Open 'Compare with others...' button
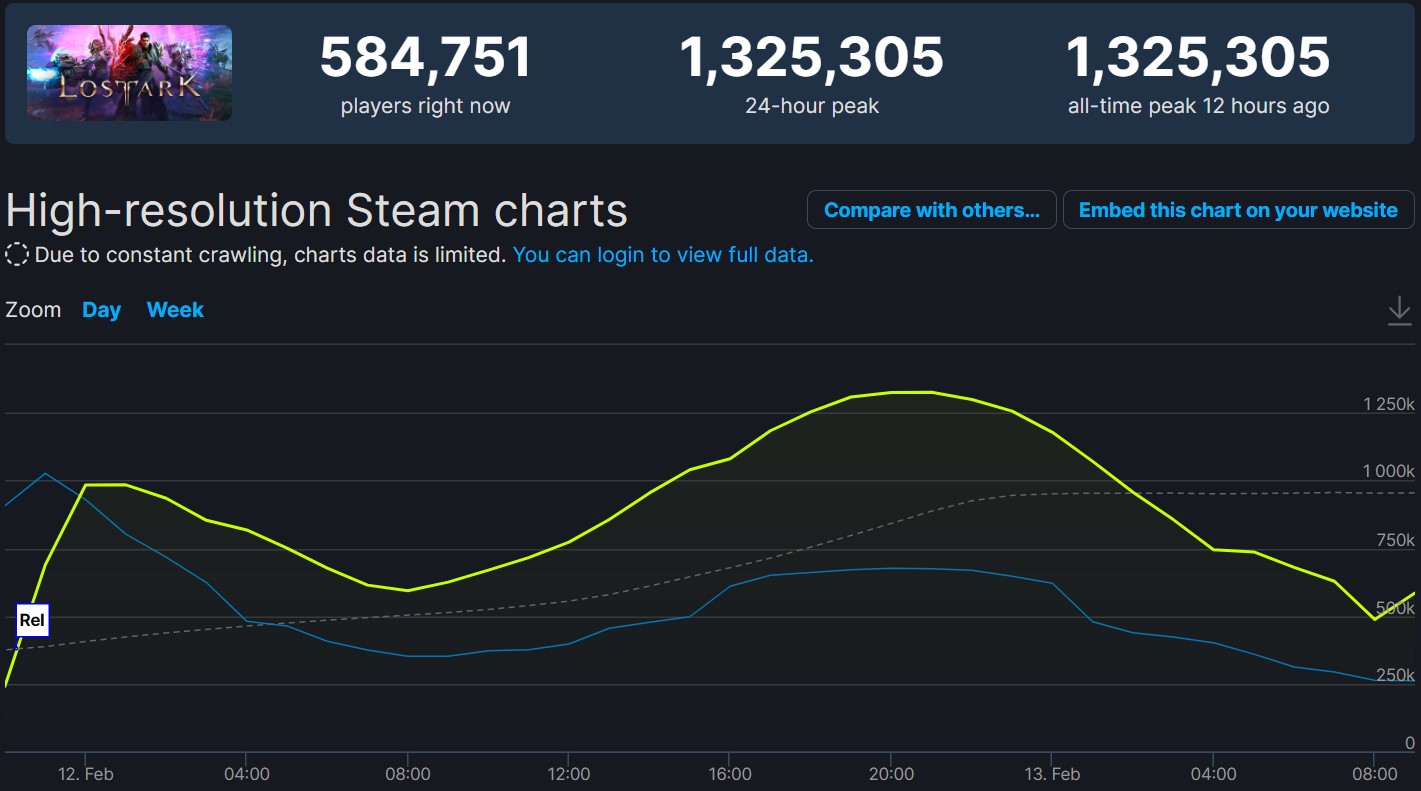 (931, 210)
